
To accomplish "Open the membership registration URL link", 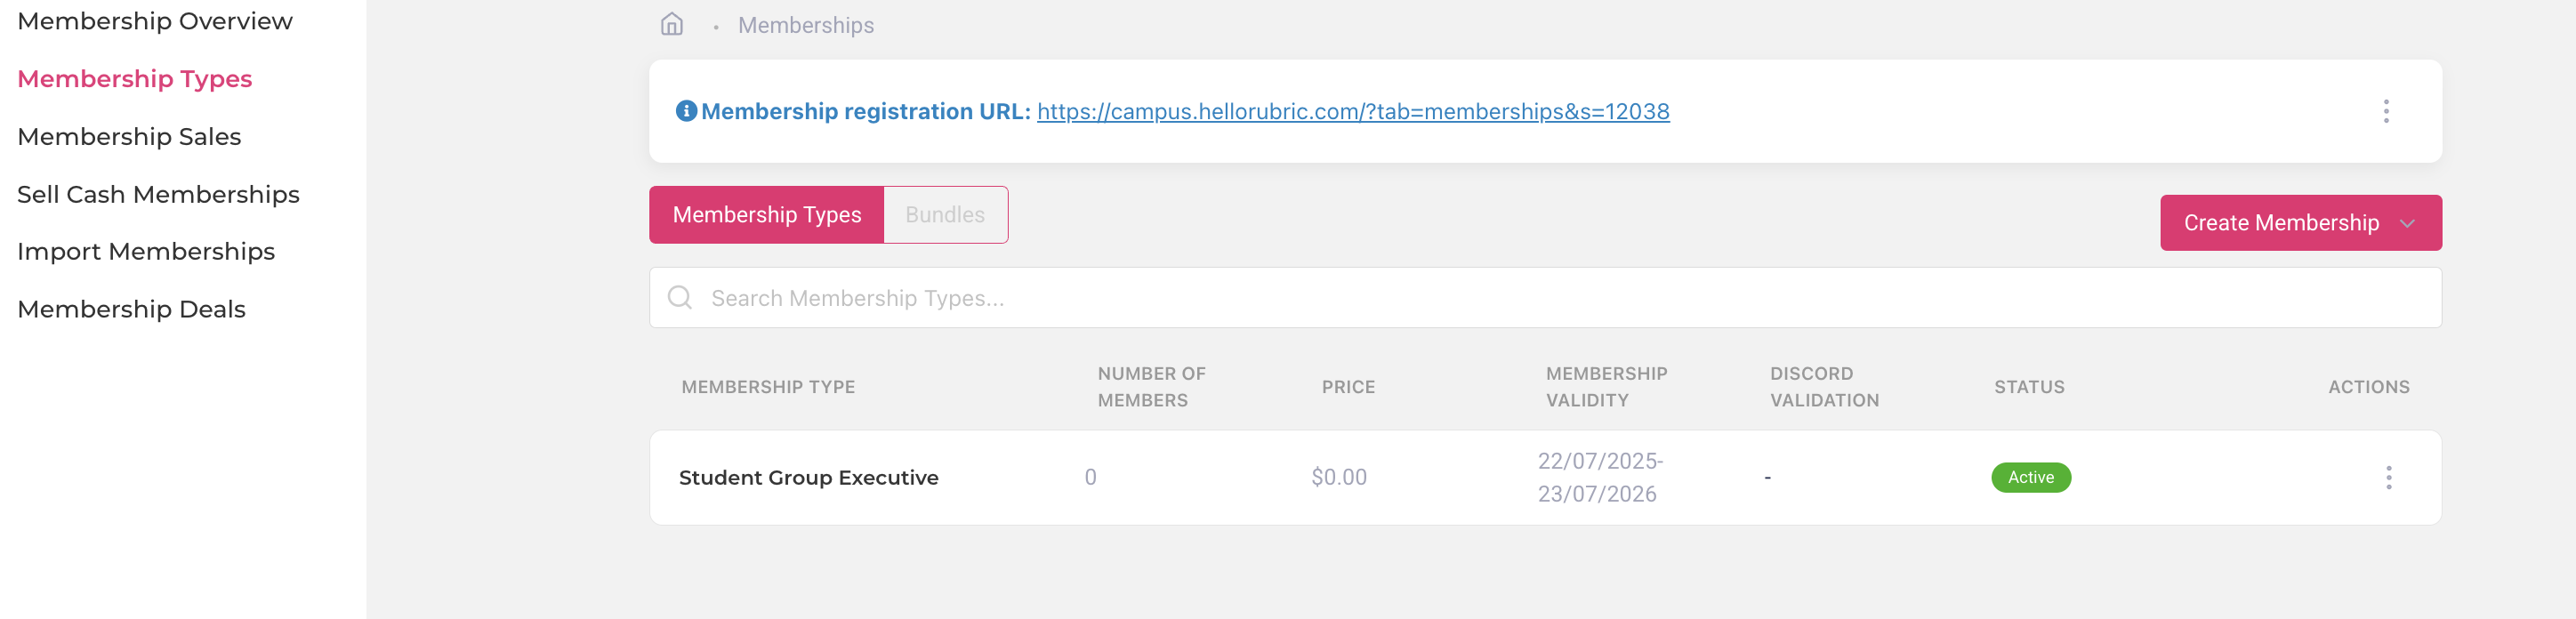I will tap(1352, 111).
